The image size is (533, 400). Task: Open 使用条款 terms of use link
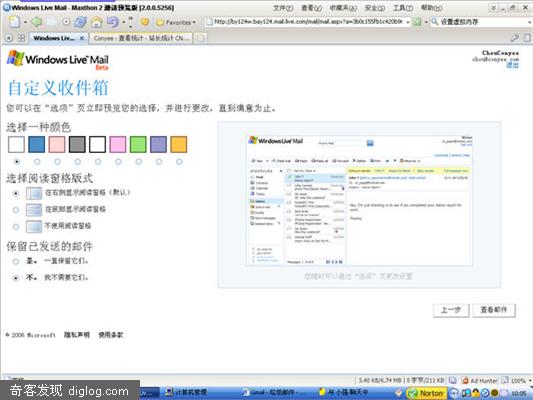coord(111,335)
